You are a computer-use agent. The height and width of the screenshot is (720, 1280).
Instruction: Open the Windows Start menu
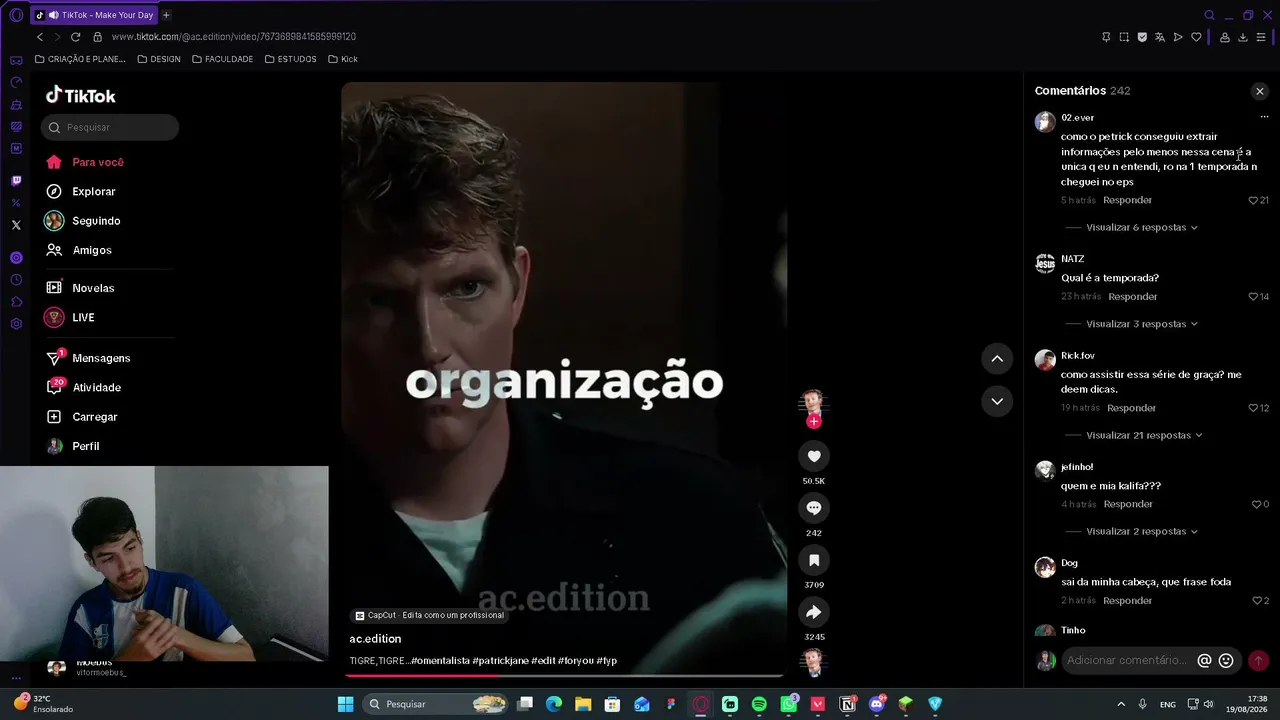point(345,704)
